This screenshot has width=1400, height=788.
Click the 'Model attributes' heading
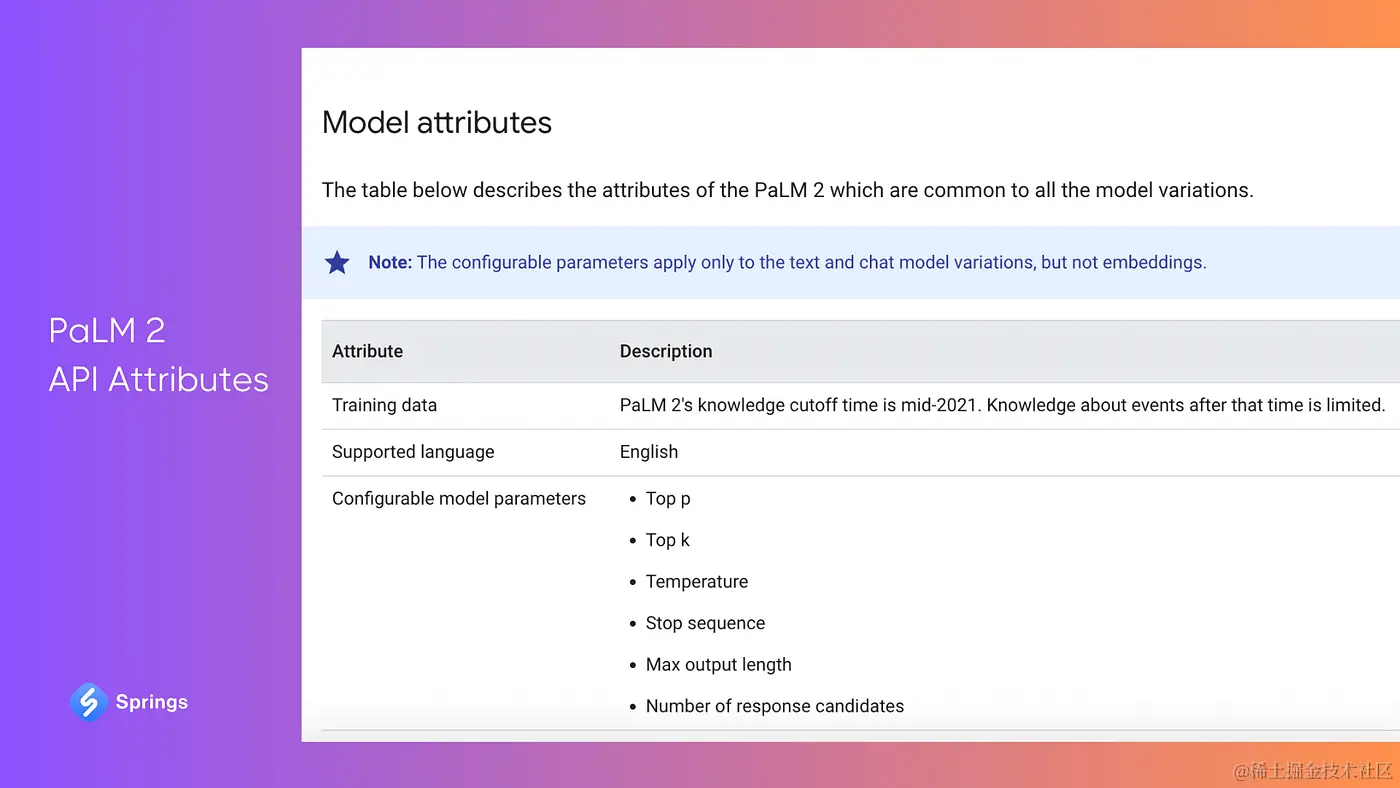[437, 122]
